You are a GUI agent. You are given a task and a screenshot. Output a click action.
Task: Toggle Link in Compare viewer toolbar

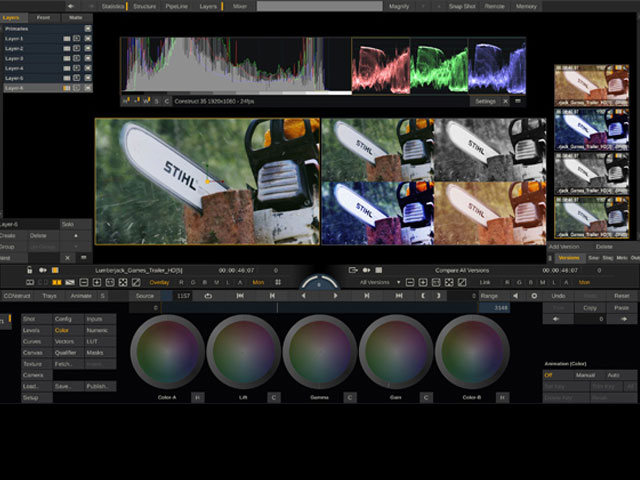(x=485, y=282)
